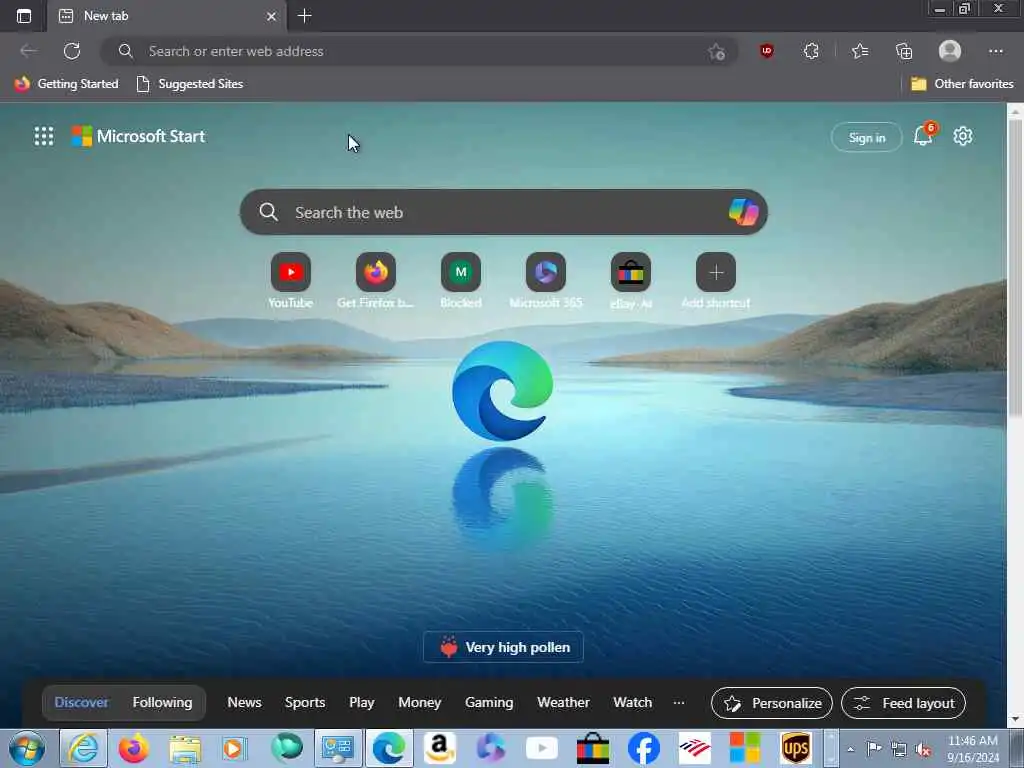Viewport: 1024px width, 768px height.
Task: Open the app launcher grid icon
Action: pos(44,136)
